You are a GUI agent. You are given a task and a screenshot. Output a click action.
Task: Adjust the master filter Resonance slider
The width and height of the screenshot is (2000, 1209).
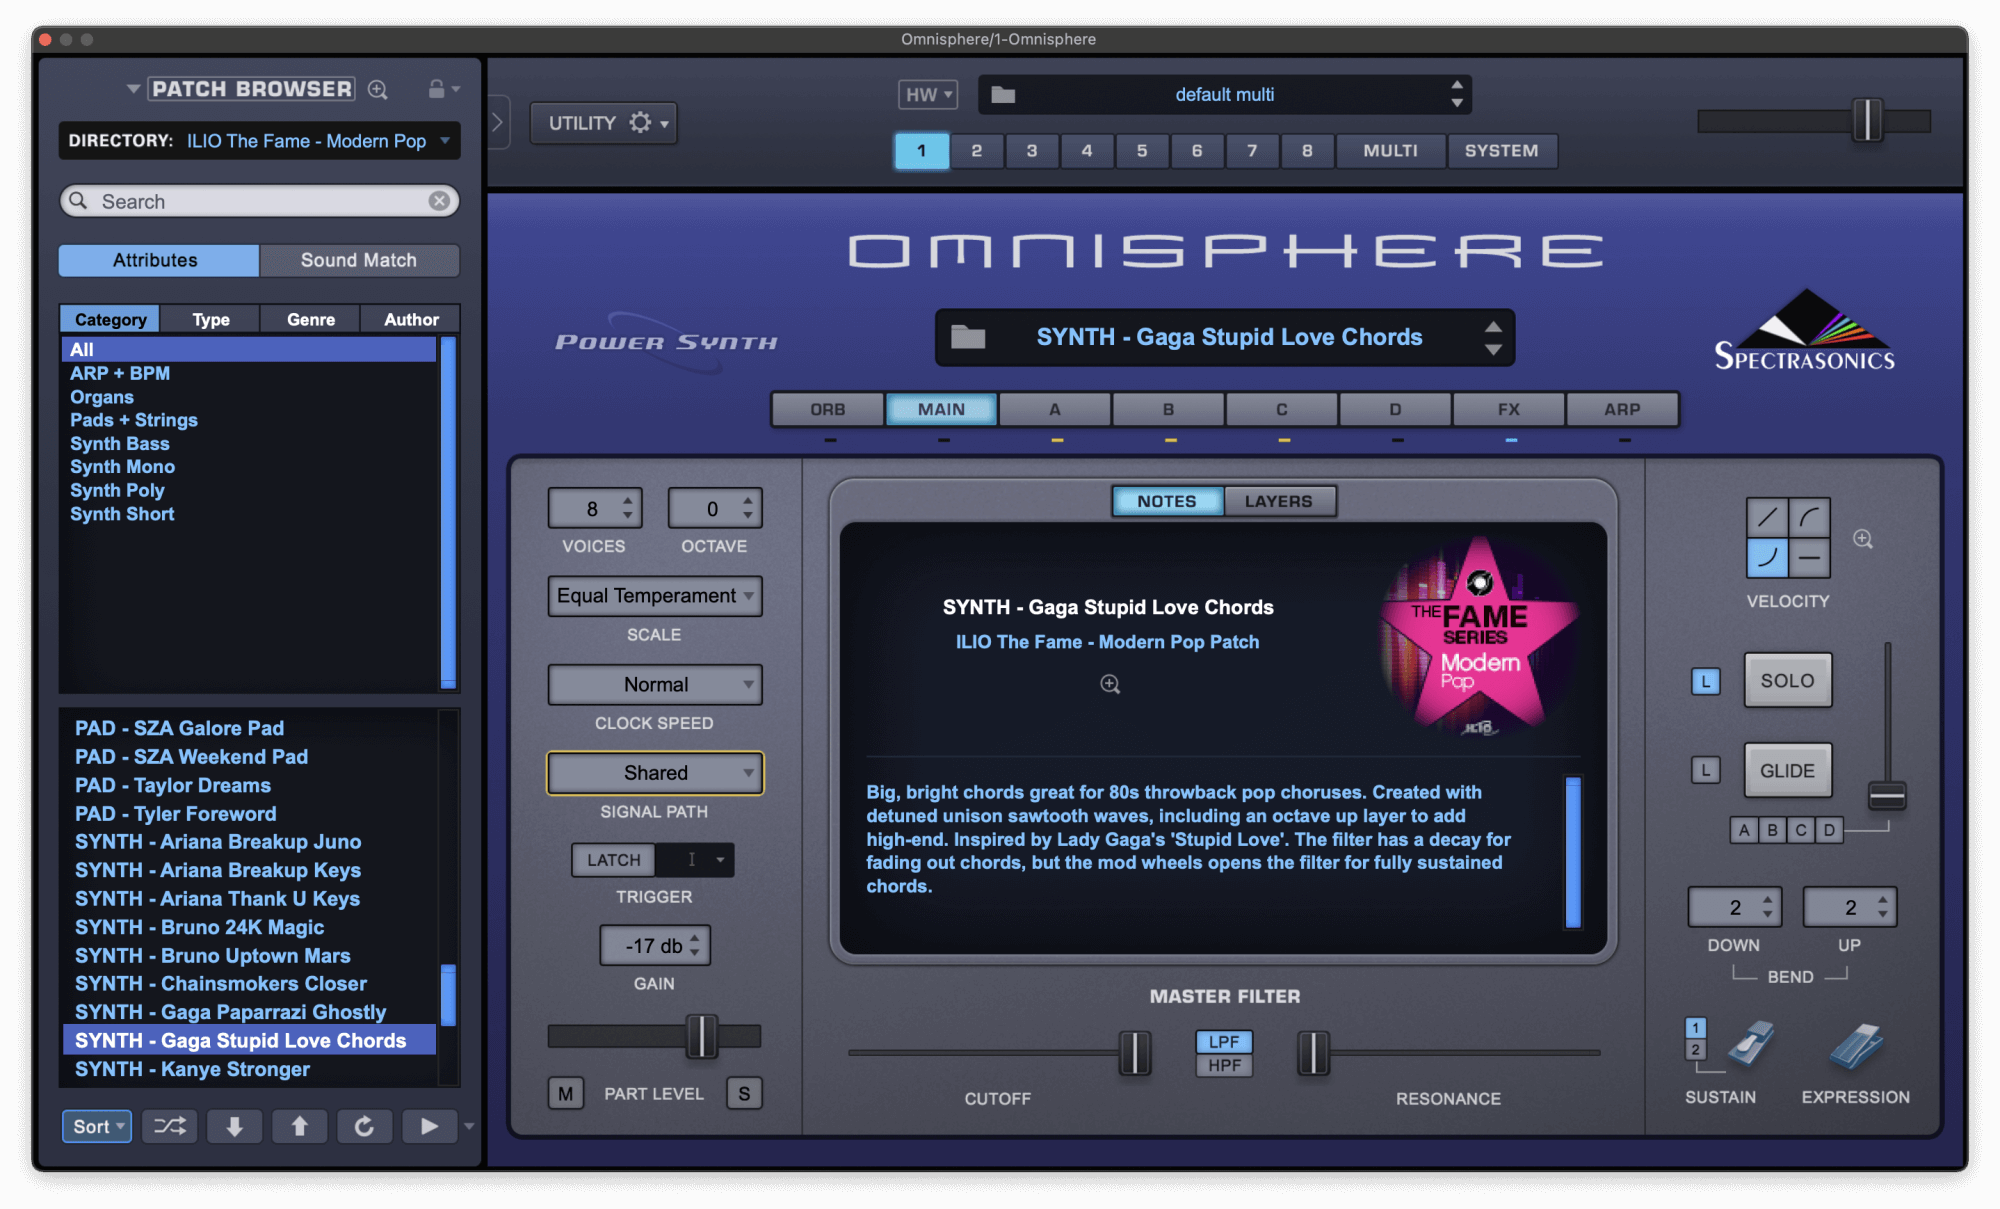click(x=1313, y=1053)
